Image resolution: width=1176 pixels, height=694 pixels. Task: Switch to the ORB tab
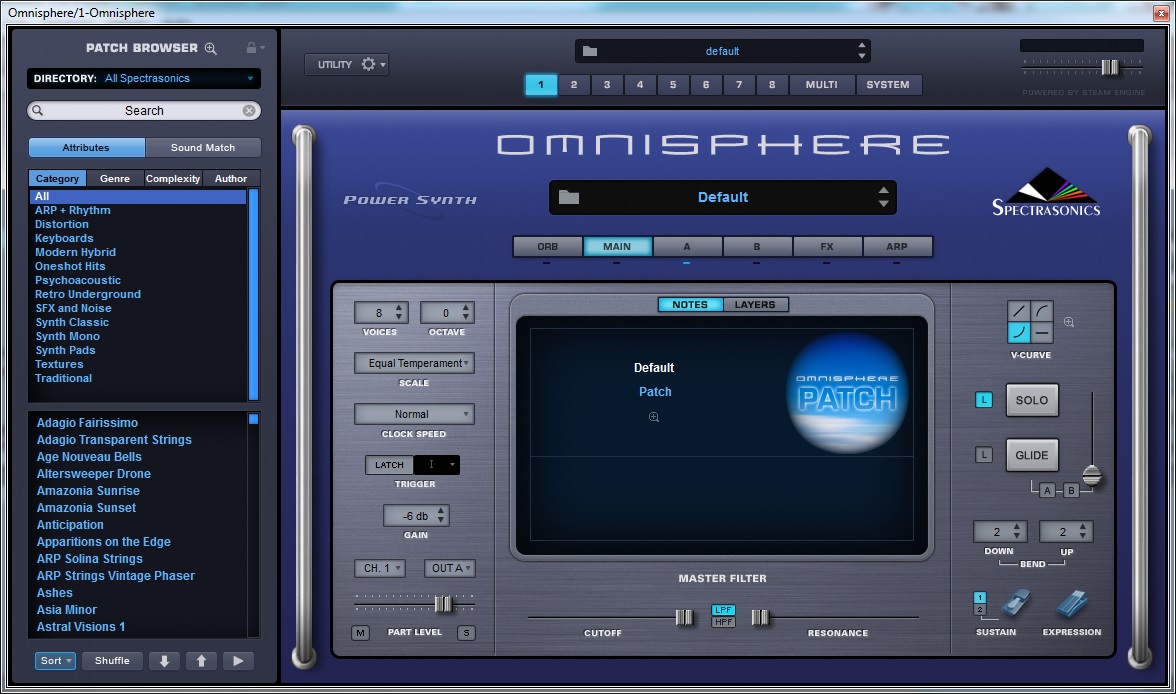tap(548, 247)
